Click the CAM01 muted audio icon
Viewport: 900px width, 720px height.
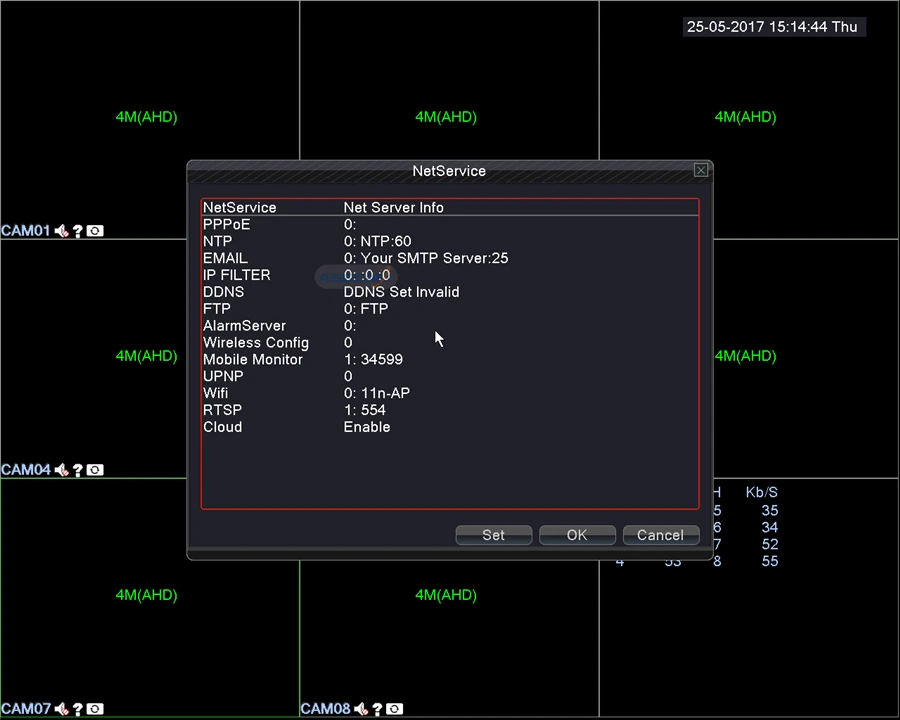(x=61, y=231)
